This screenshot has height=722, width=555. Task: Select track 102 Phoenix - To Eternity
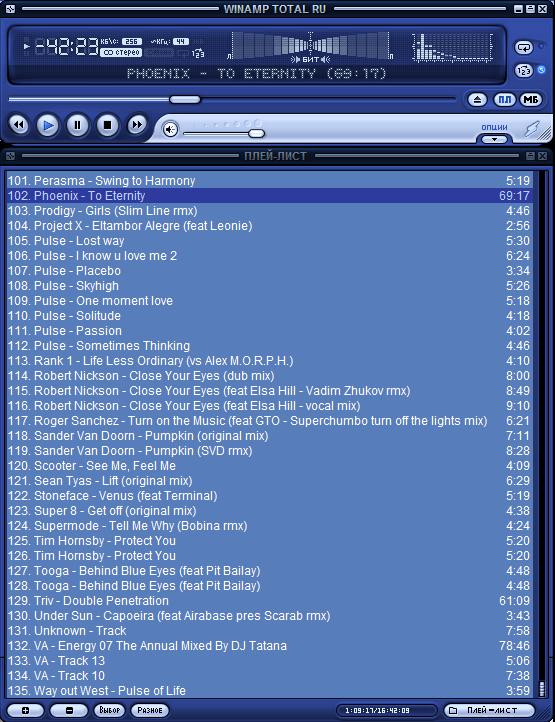pos(269,196)
